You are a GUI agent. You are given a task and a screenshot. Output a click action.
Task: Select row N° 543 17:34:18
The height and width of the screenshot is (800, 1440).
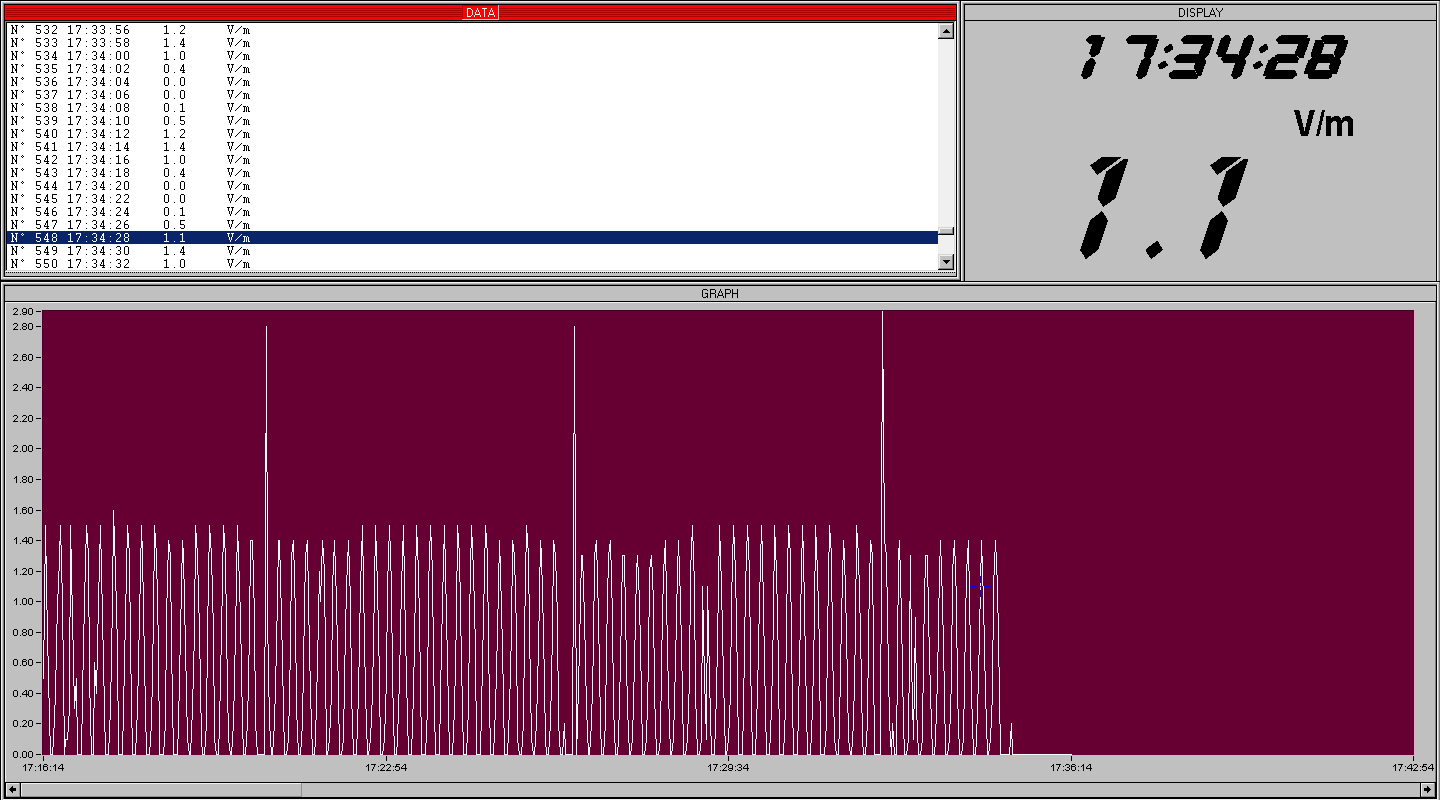472,173
